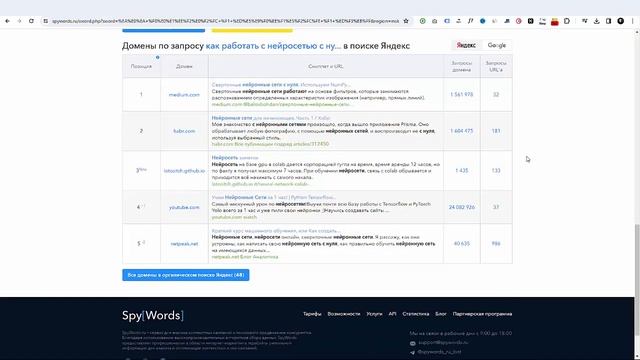Image resolution: width=640 pixels, height=360 pixels.
Task: Click green circle extension icon
Action: [422, 21]
